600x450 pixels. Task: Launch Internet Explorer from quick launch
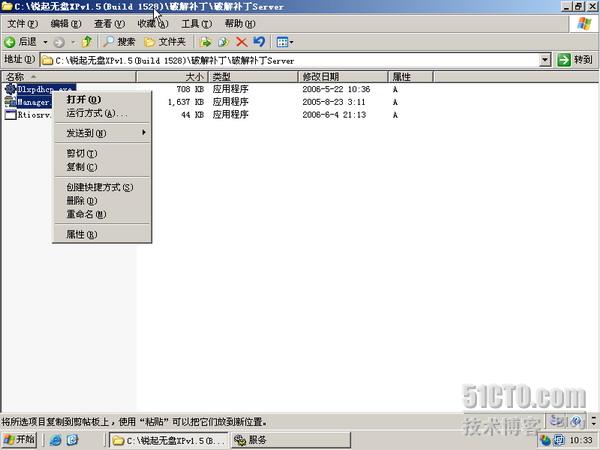pos(56,440)
